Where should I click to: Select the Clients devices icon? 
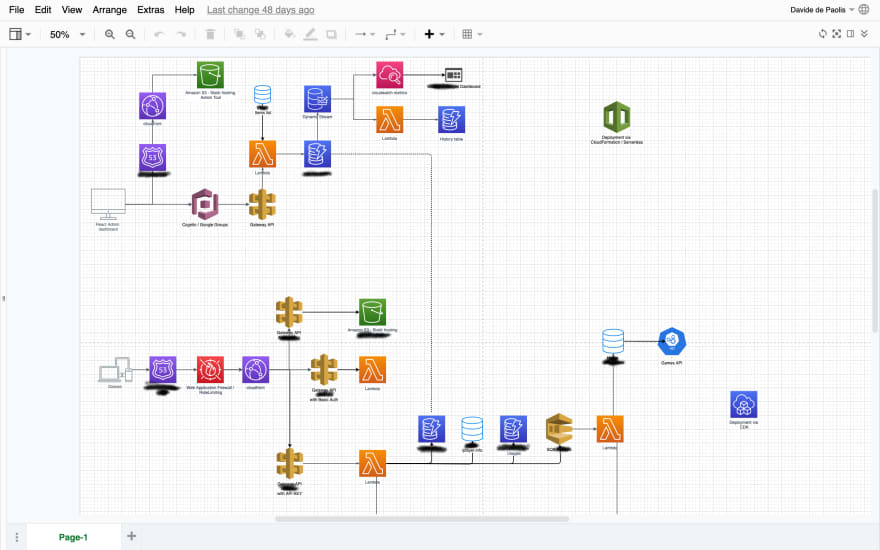coord(115,370)
